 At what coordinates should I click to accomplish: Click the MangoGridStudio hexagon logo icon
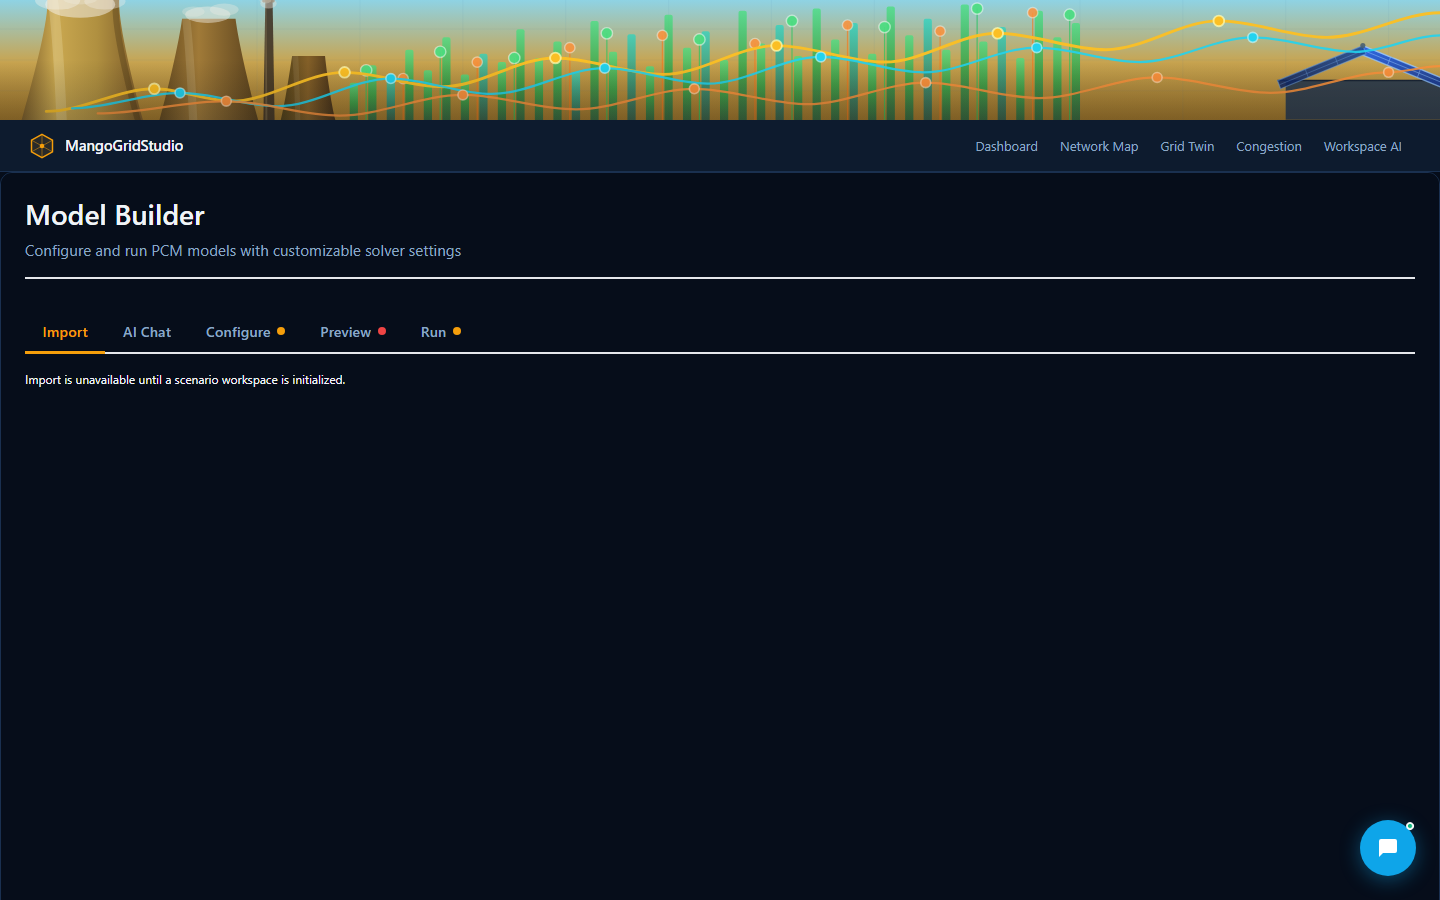point(42,146)
